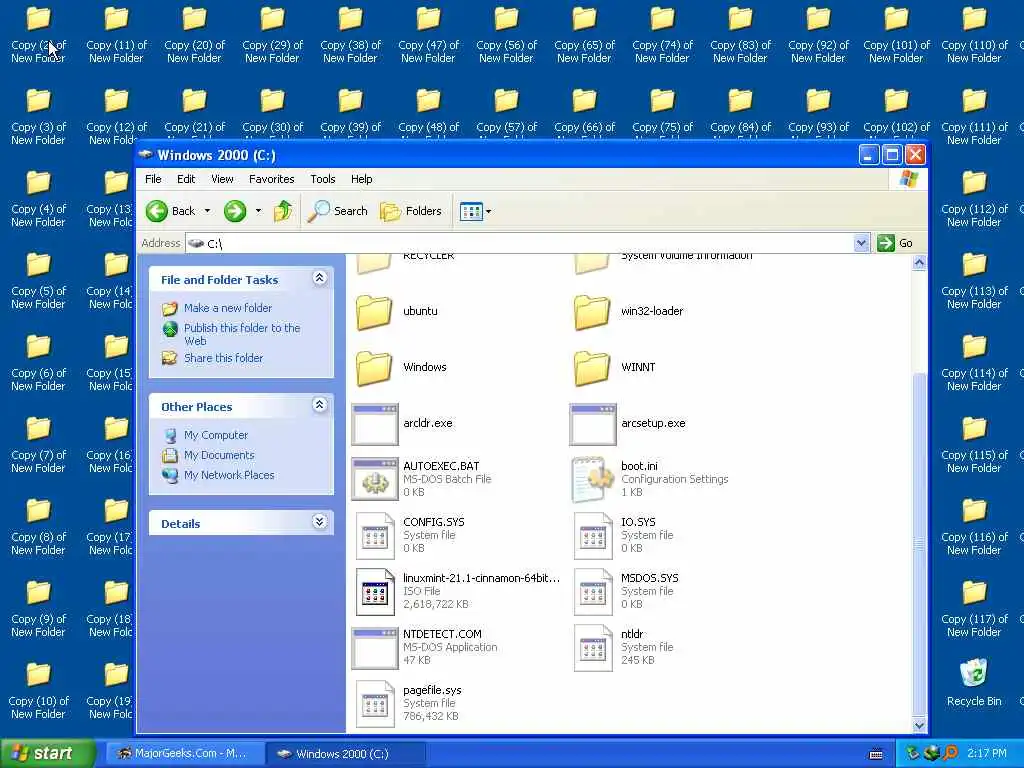Open the View menu
The width and height of the screenshot is (1024, 768).
pyautogui.click(x=222, y=179)
